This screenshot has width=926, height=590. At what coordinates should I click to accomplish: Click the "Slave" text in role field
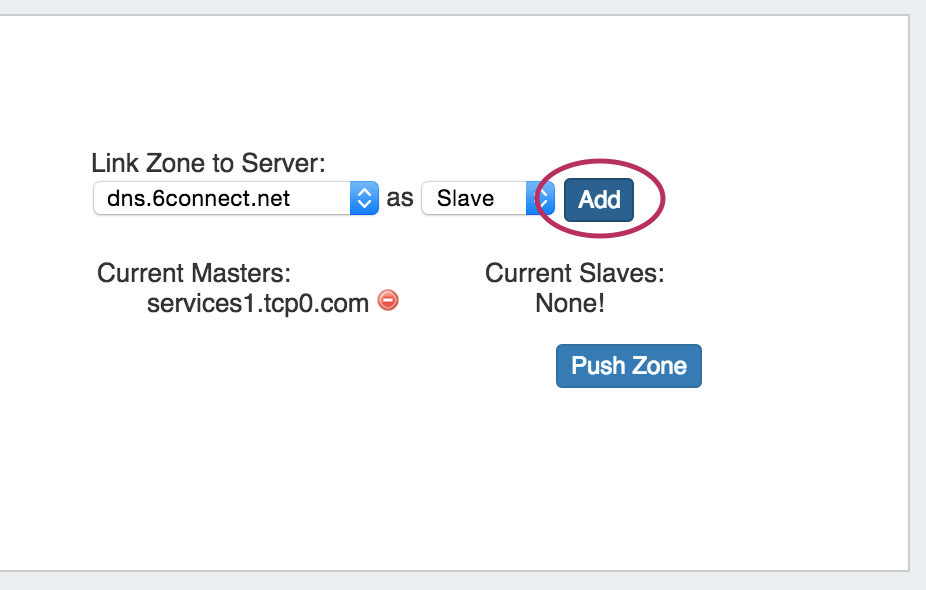click(466, 198)
